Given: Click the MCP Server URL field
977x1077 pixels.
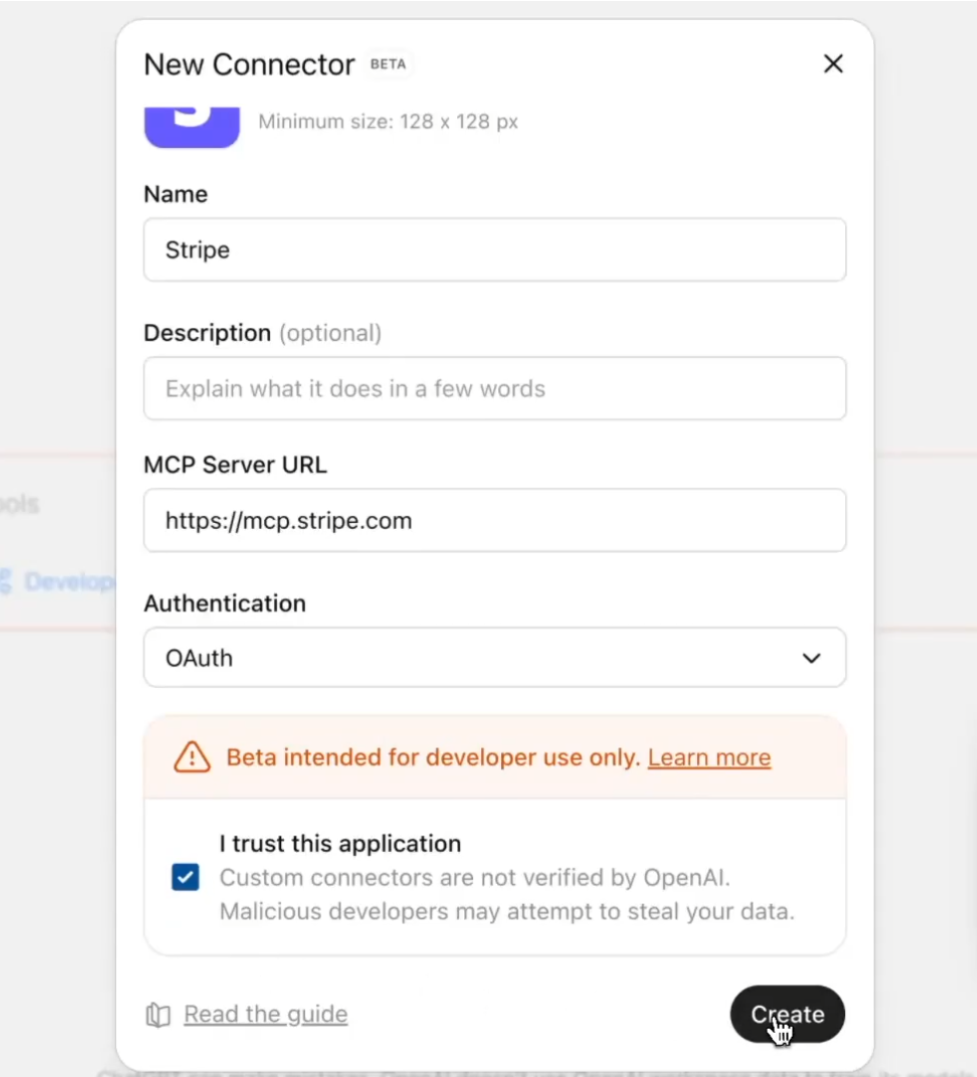Looking at the screenshot, I should [495, 521].
